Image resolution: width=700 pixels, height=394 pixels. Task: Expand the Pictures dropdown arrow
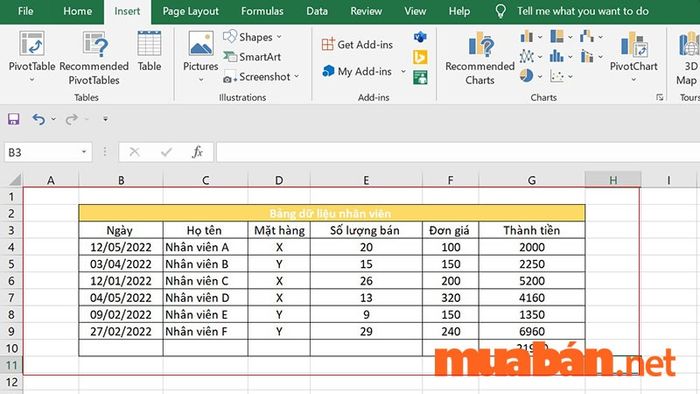point(201,80)
